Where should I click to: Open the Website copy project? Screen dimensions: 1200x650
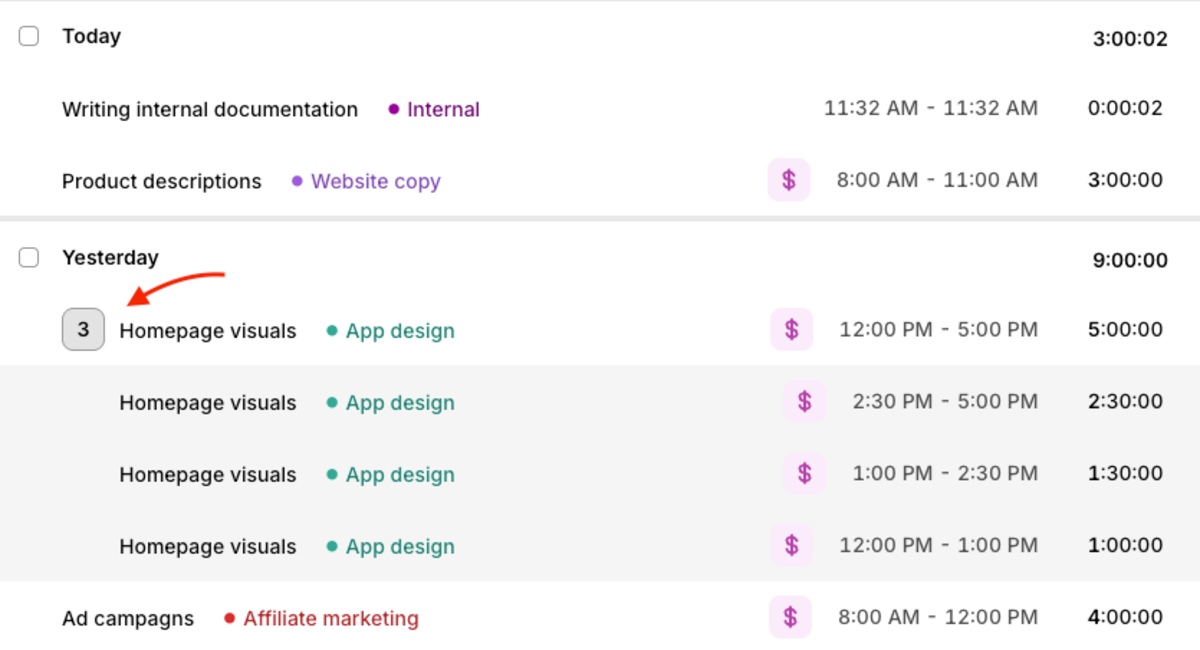tap(375, 181)
